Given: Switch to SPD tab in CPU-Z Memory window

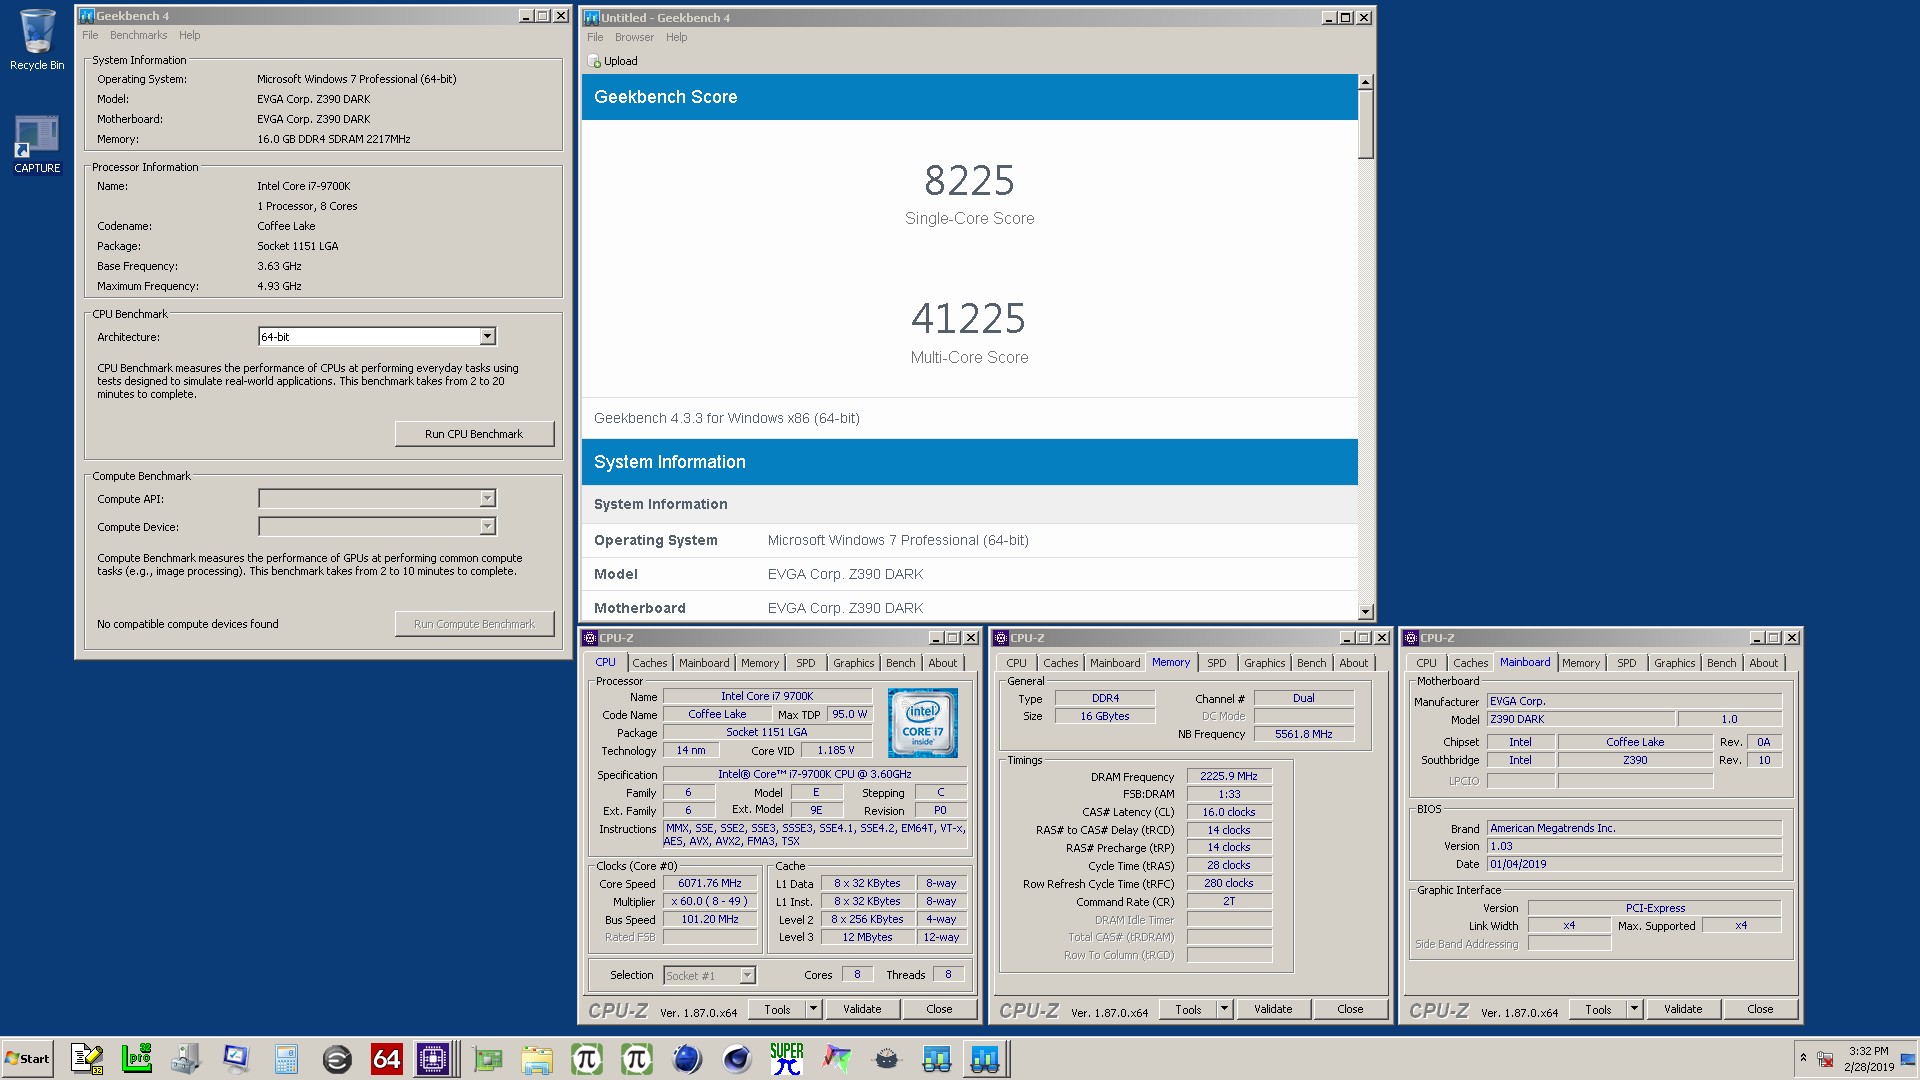Looking at the screenshot, I should pyautogui.click(x=1216, y=663).
